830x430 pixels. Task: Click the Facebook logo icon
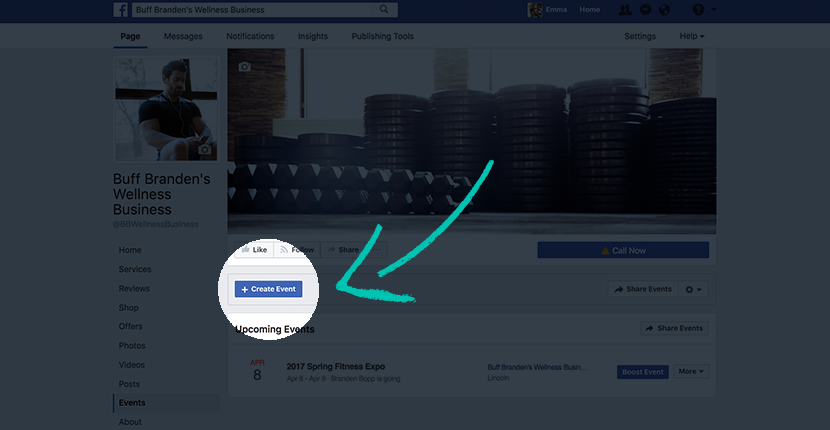pyautogui.click(x=120, y=10)
